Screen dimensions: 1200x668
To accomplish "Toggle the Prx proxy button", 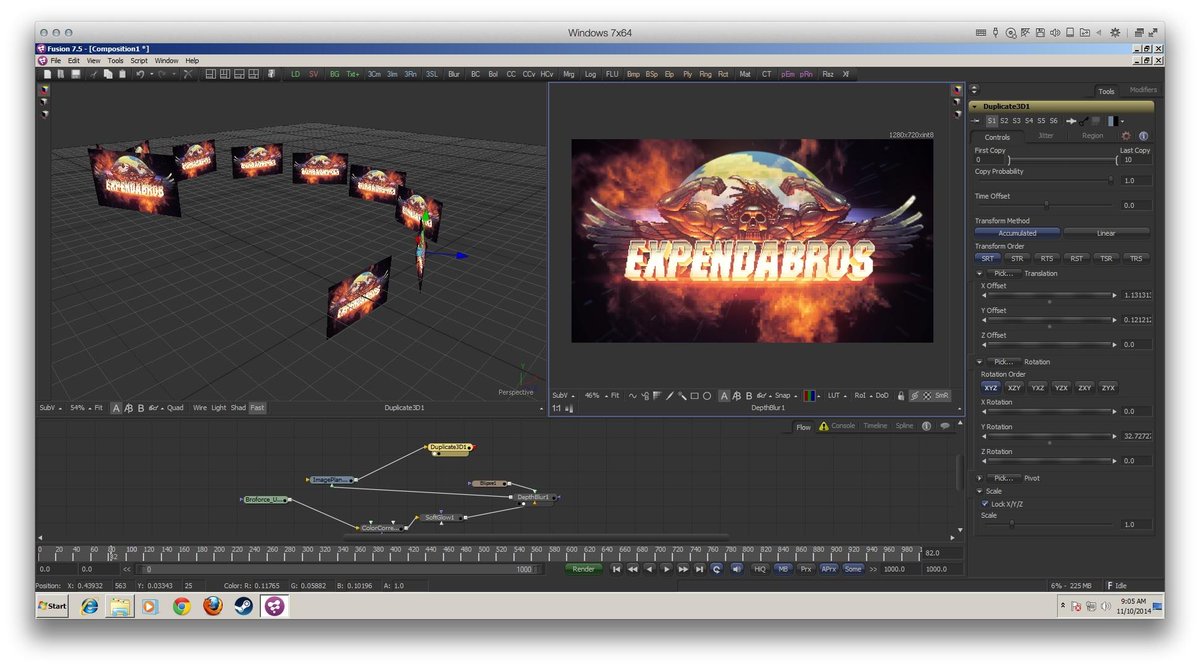I will pyautogui.click(x=806, y=569).
